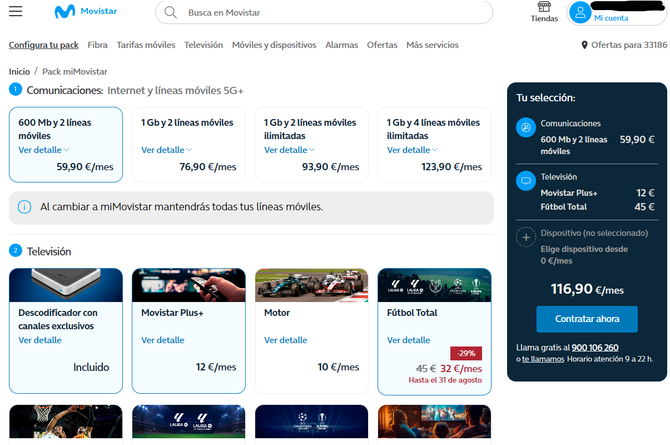Click the Comunicaciones icon in Tu selección
The height and width of the screenshot is (445, 670).
(526, 128)
